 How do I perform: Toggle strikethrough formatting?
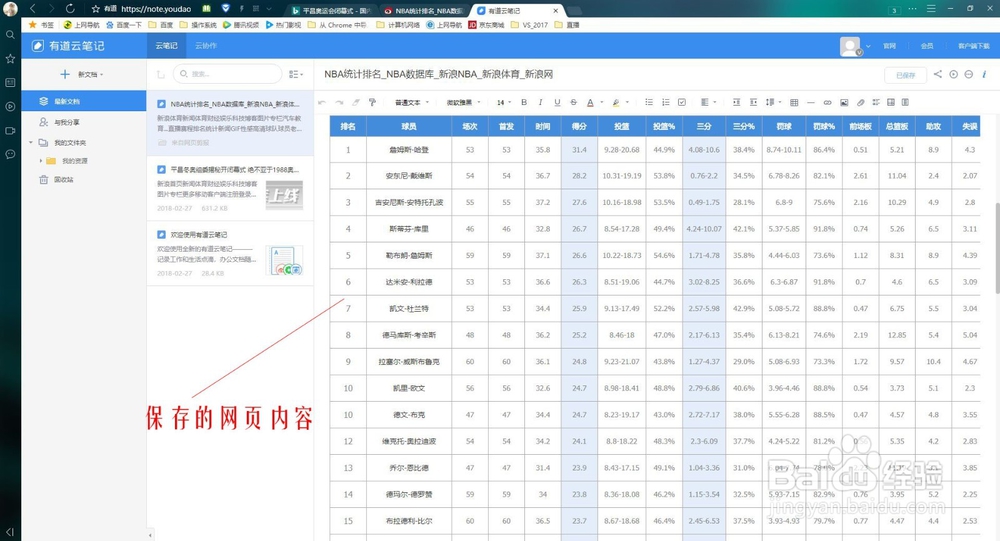point(573,102)
